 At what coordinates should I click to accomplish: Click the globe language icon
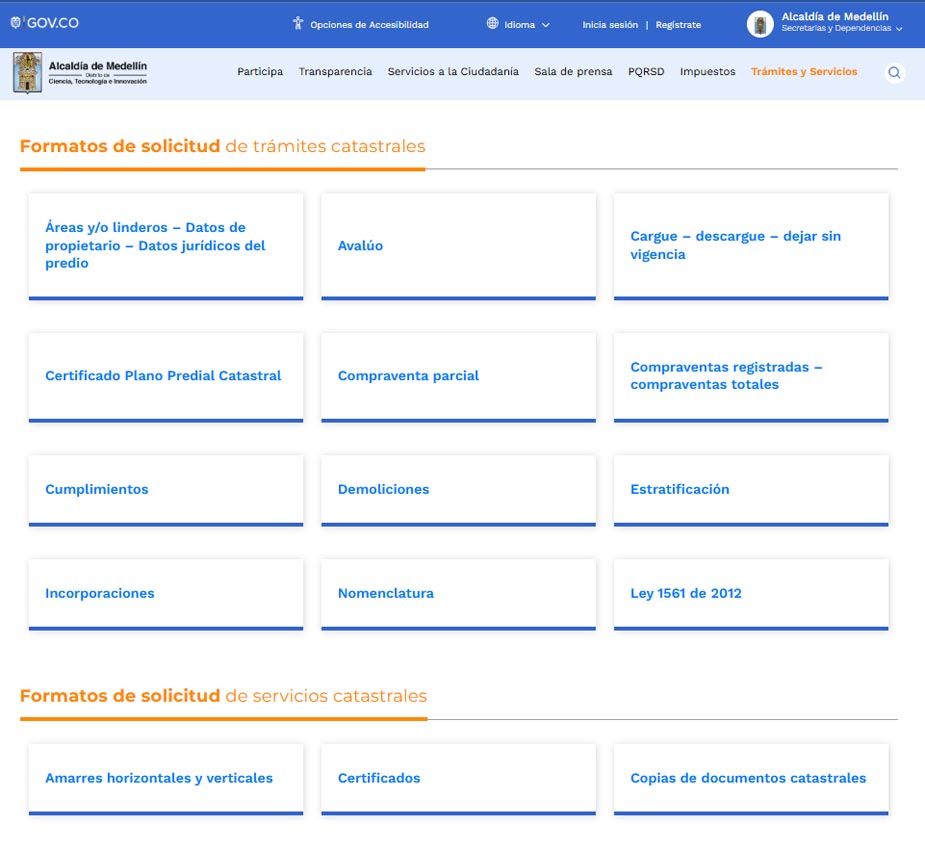[492, 24]
